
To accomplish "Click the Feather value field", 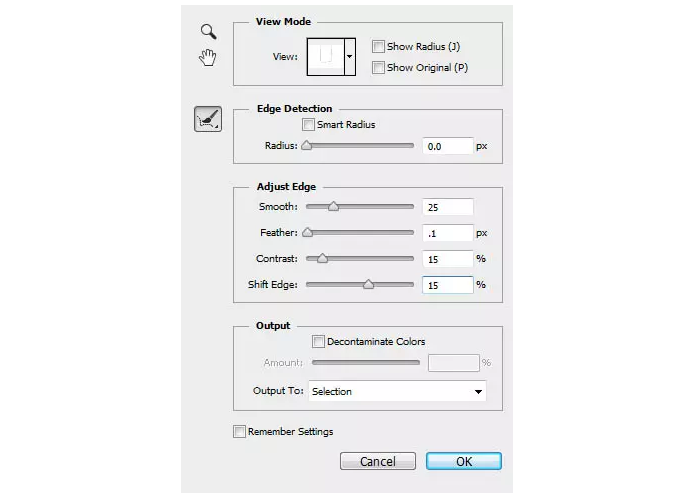I will click(447, 233).
